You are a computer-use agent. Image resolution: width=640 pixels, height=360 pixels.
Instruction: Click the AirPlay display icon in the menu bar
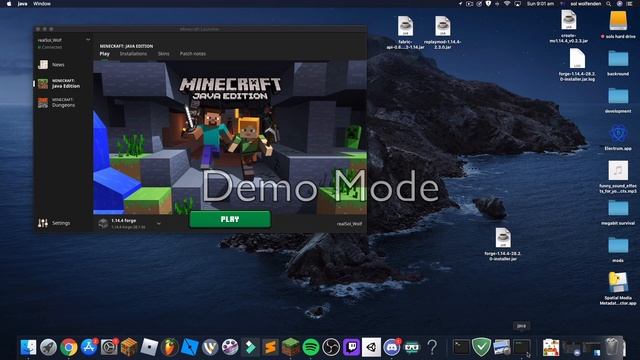click(517, 4)
